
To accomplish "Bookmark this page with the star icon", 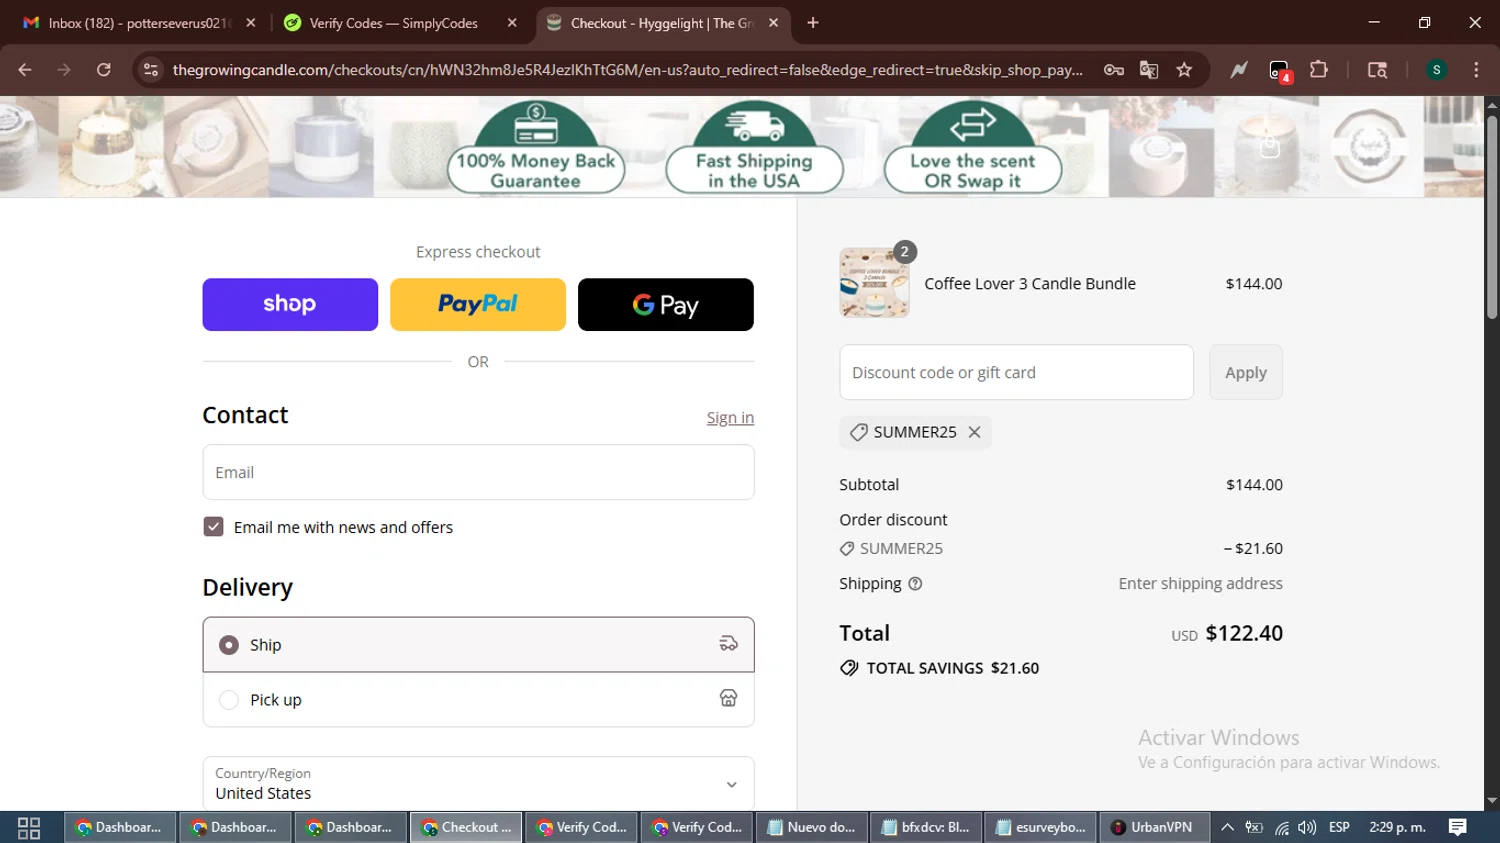I will pyautogui.click(x=1184, y=70).
